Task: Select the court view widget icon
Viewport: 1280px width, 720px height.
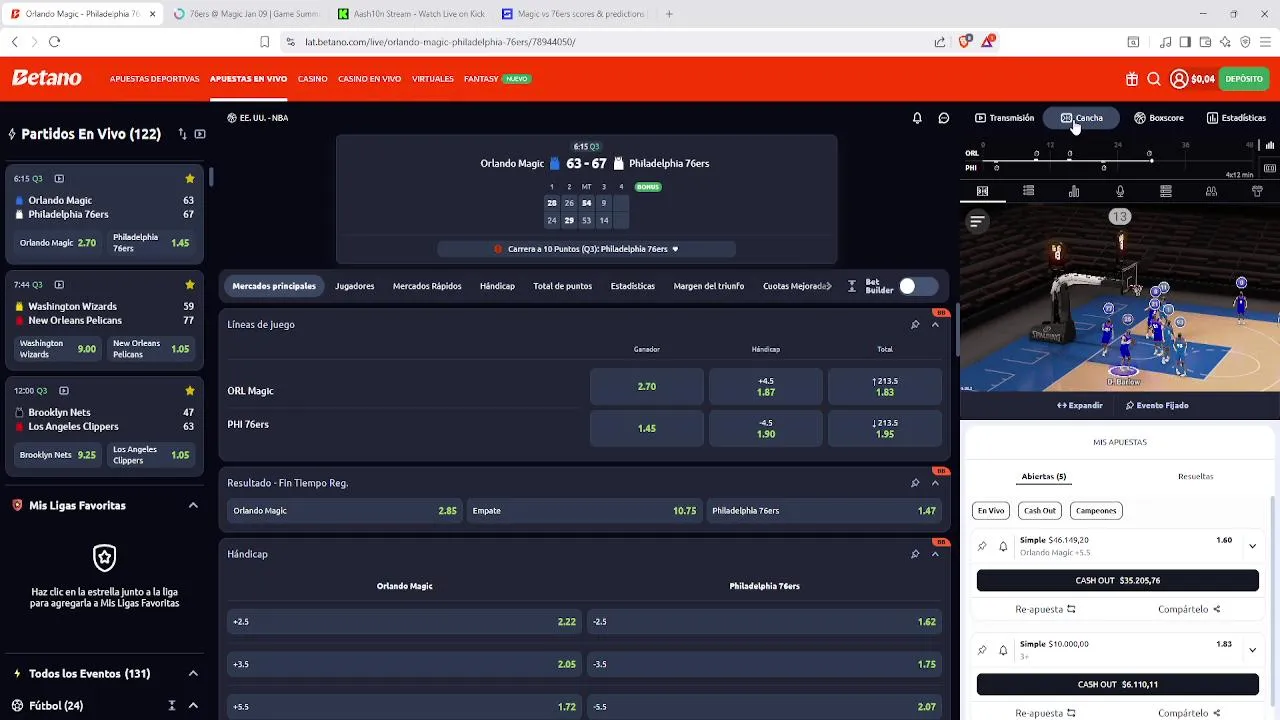Action: (x=982, y=191)
